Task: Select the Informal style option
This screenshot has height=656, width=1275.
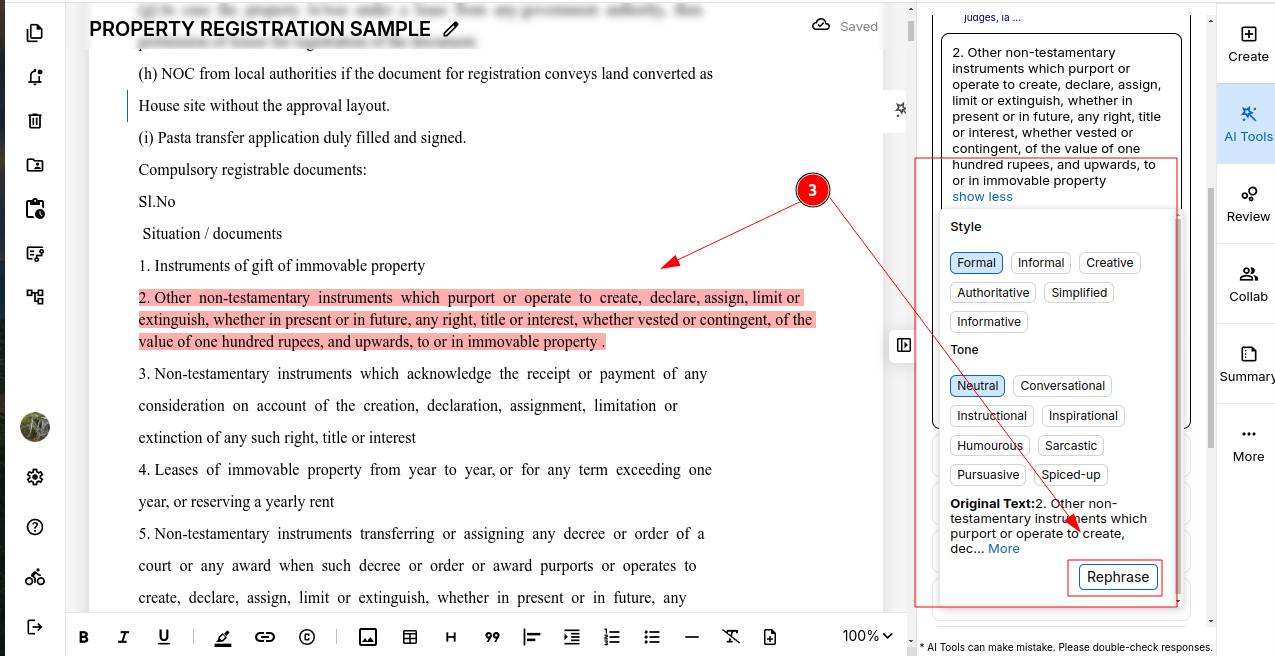Action: [x=1040, y=263]
